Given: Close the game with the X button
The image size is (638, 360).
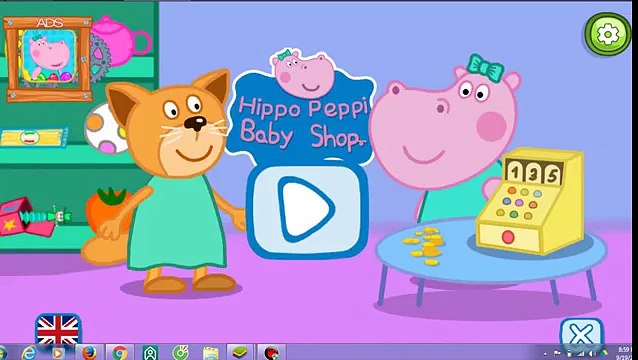Looking at the screenshot, I should coord(581,332).
